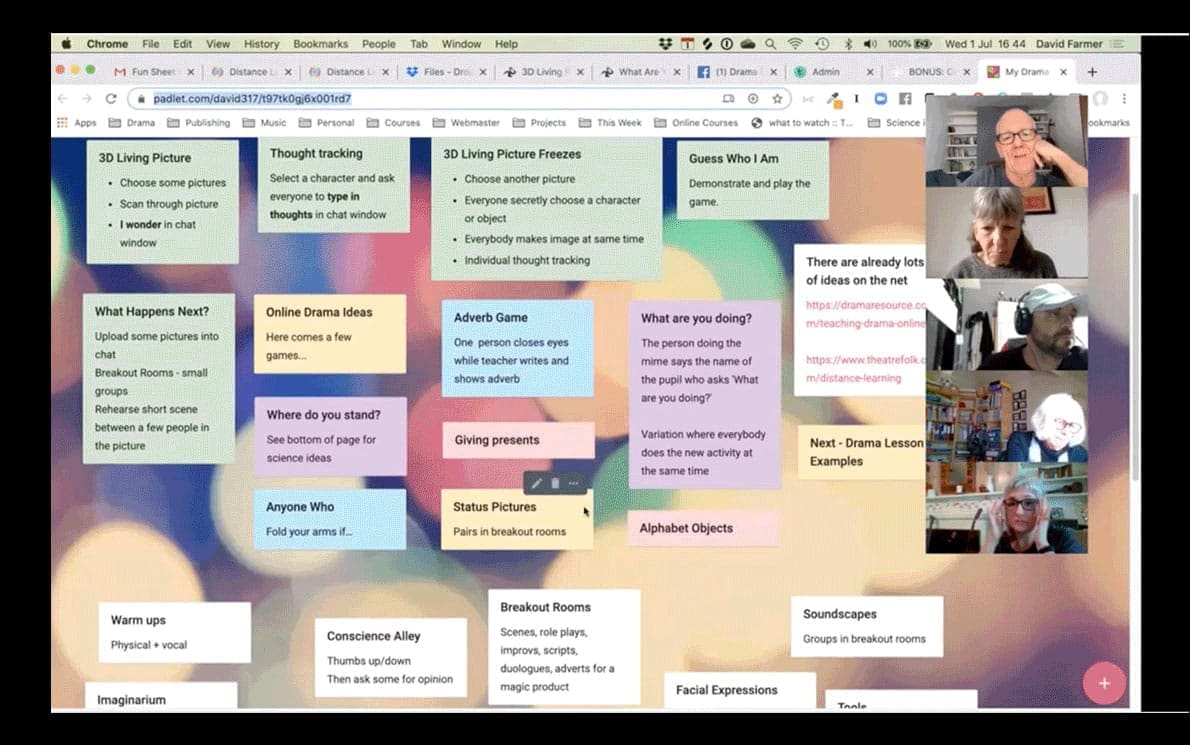Image resolution: width=1190 pixels, height=745 pixels.
Task: Close the My Drama tab
Action: pos(1063,72)
